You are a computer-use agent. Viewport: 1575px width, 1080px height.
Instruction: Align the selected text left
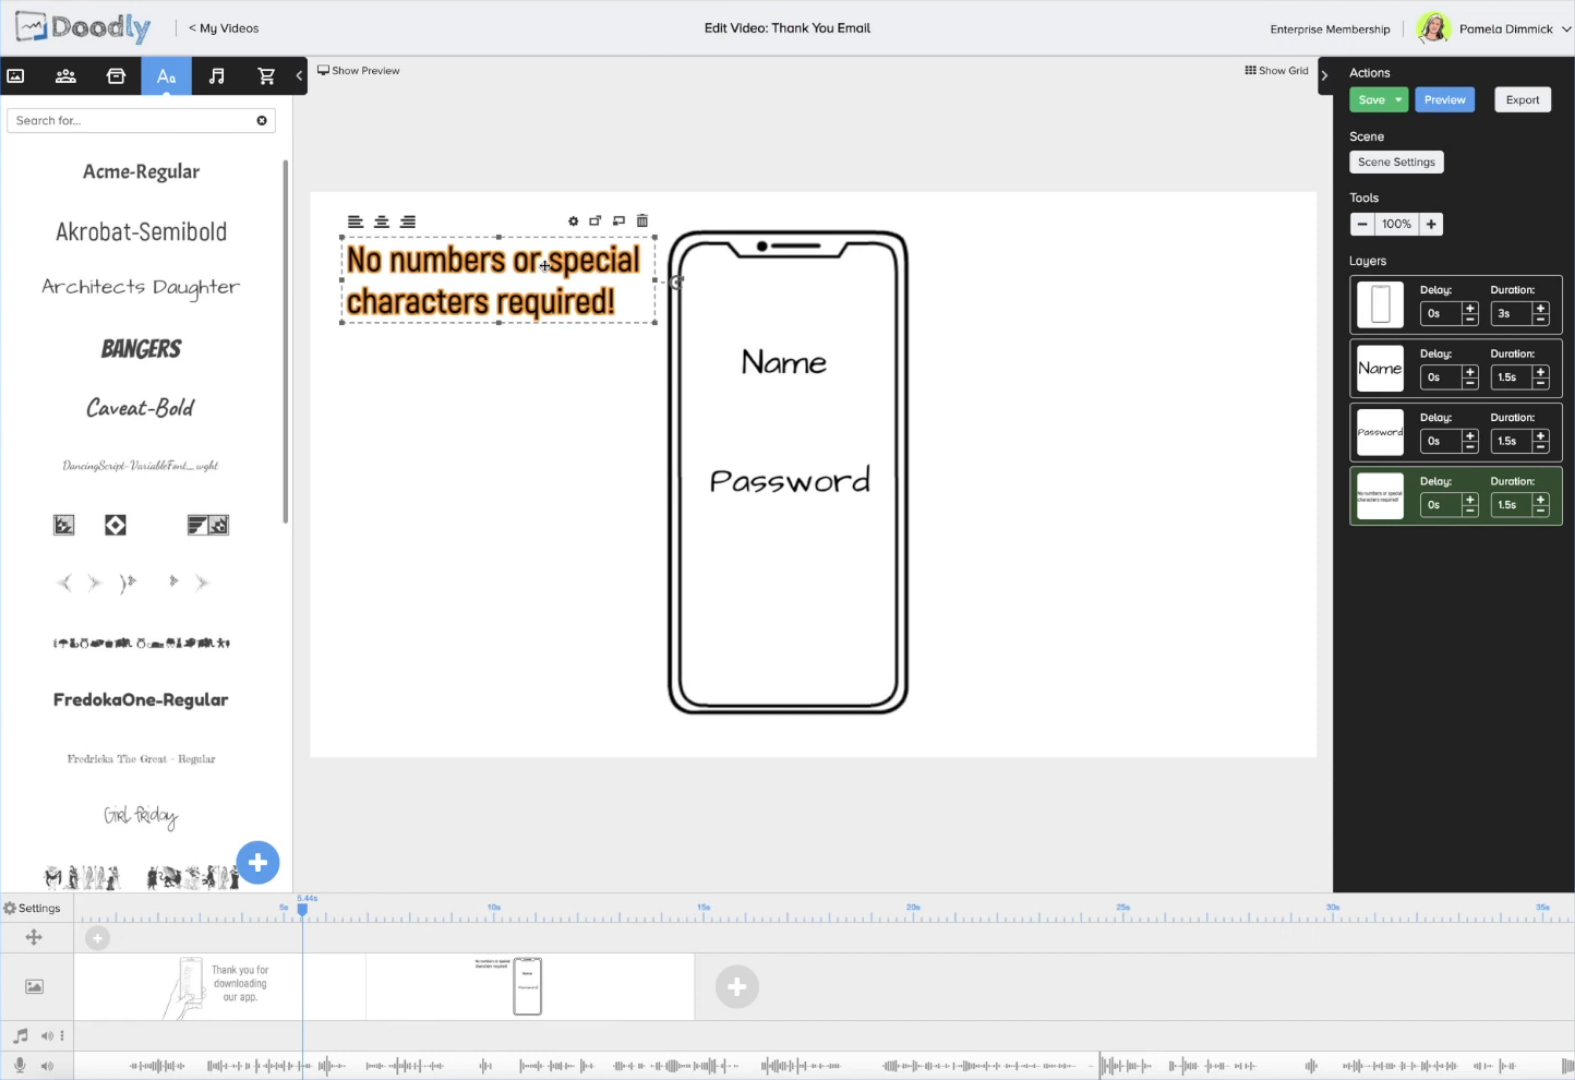tap(355, 222)
